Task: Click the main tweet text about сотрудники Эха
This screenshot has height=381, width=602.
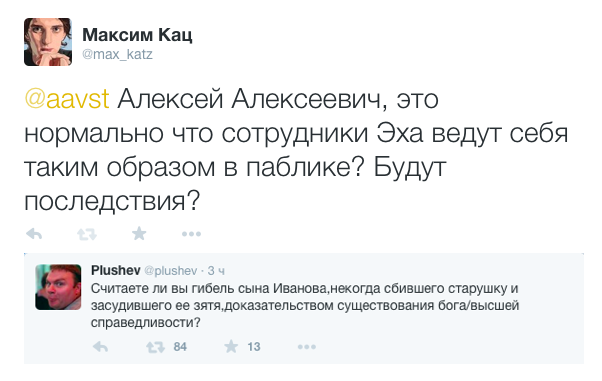Action: [x=296, y=150]
